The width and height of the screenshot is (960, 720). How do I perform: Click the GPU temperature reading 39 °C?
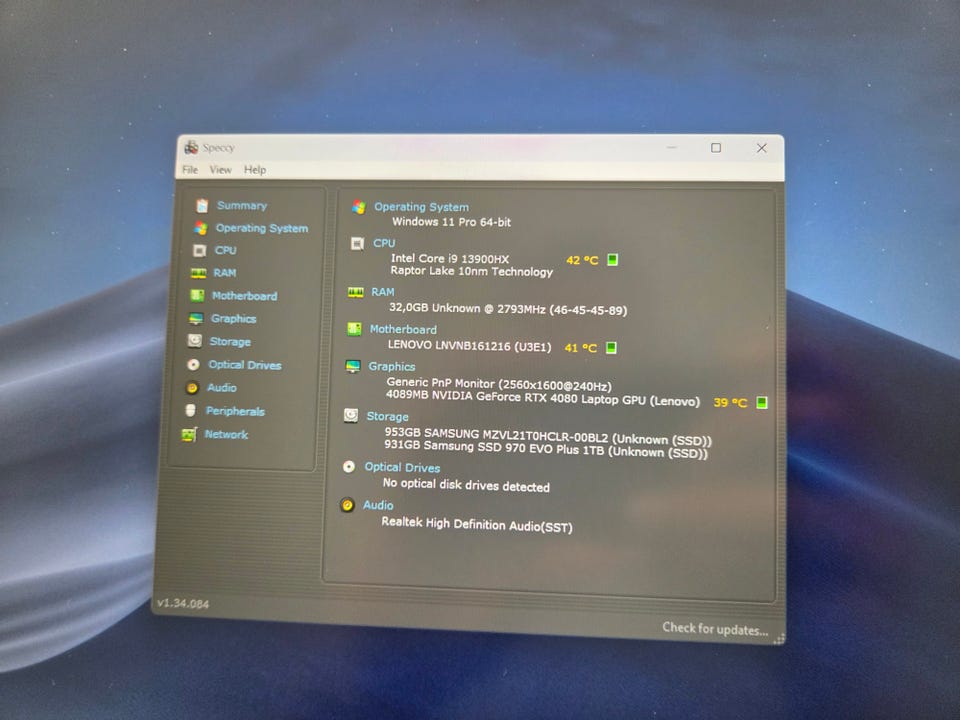click(730, 402)
